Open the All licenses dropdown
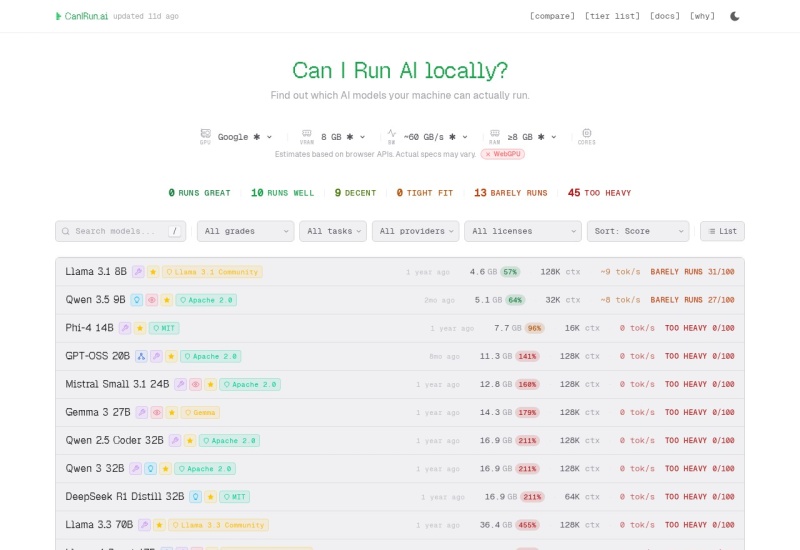Image resolution: width=800 pixels, height=550 pixels. click(522, 231)
